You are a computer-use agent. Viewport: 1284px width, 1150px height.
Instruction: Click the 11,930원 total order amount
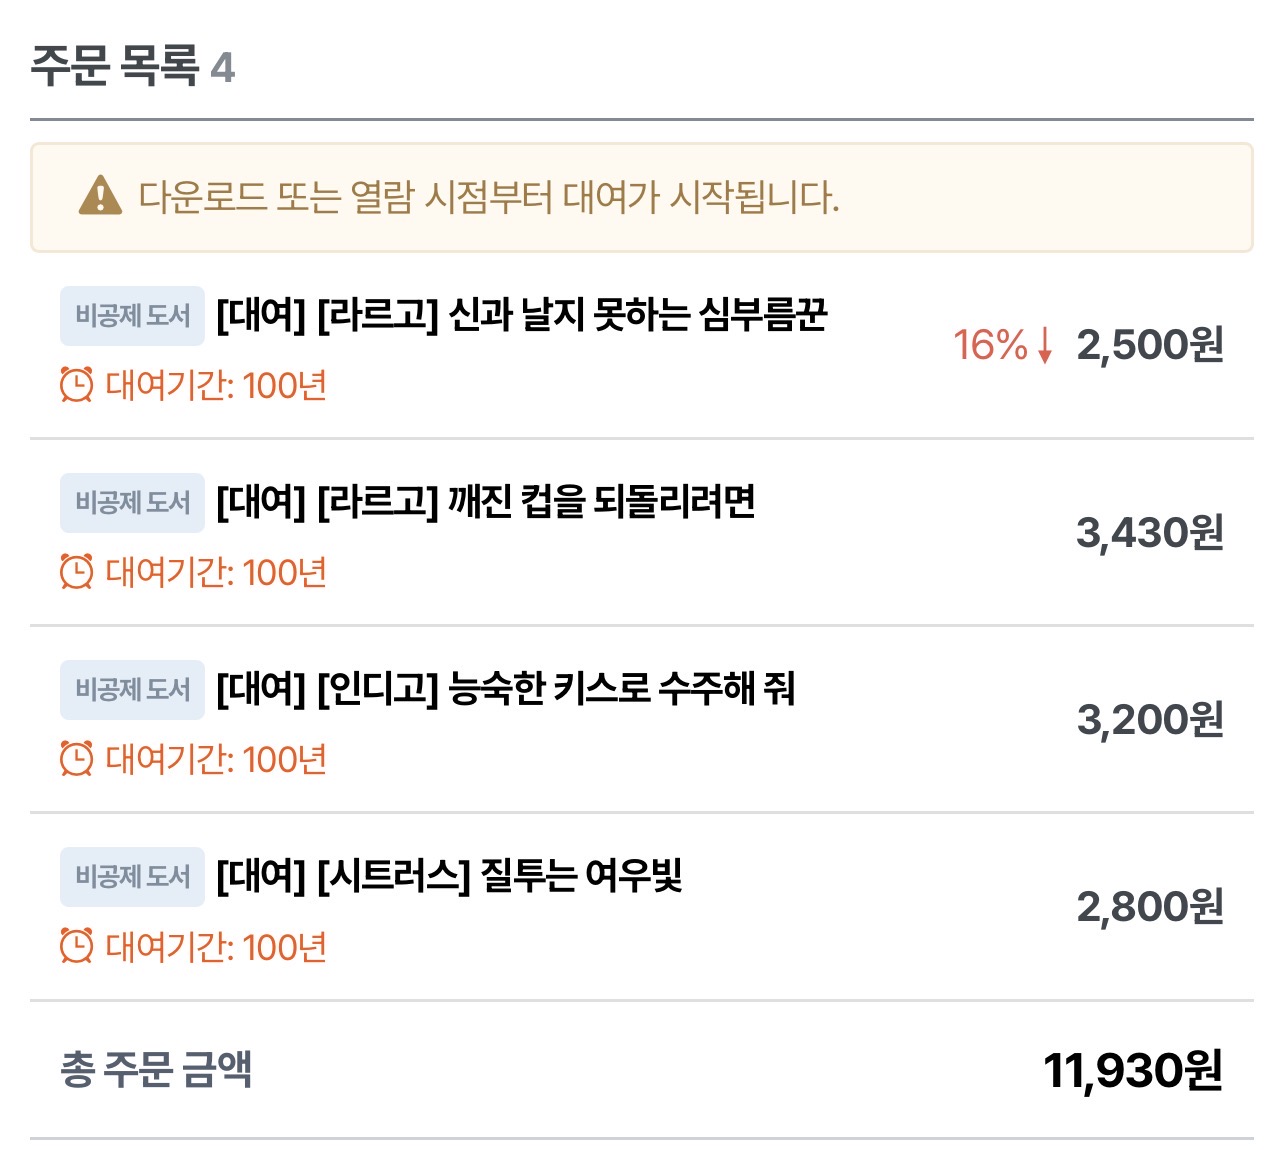click(1133, 1071)
